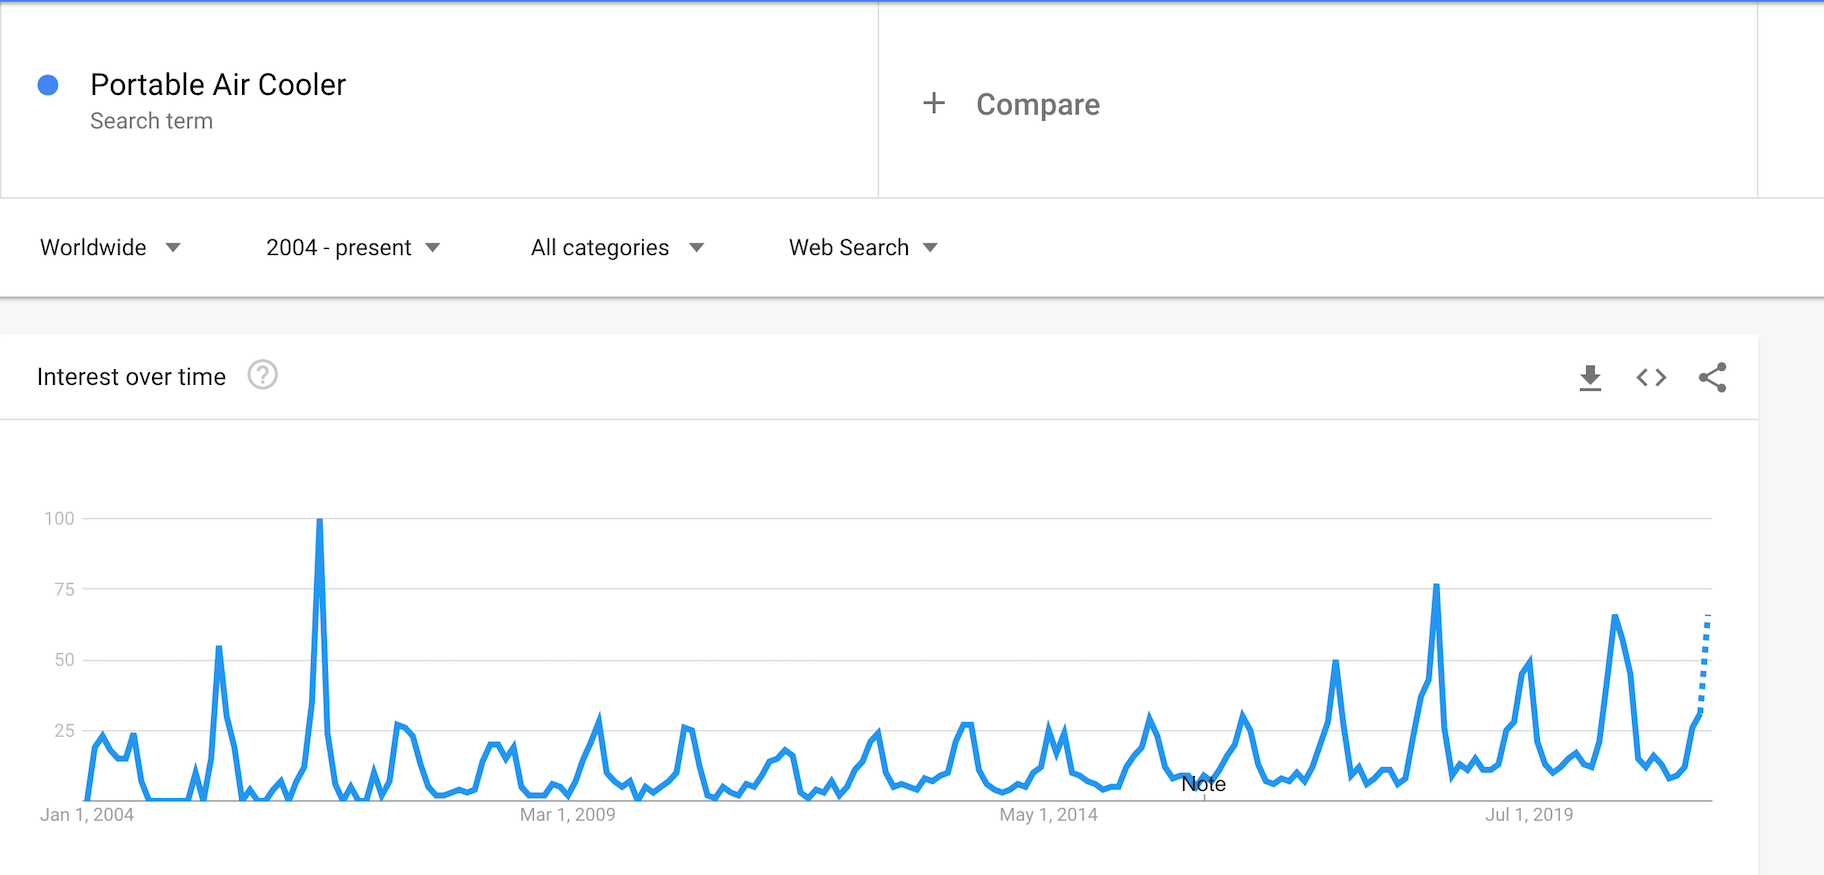Screen dimensions: 1824x875
Task: Click the Interest over time heading
Action: [x=131, y=377]
